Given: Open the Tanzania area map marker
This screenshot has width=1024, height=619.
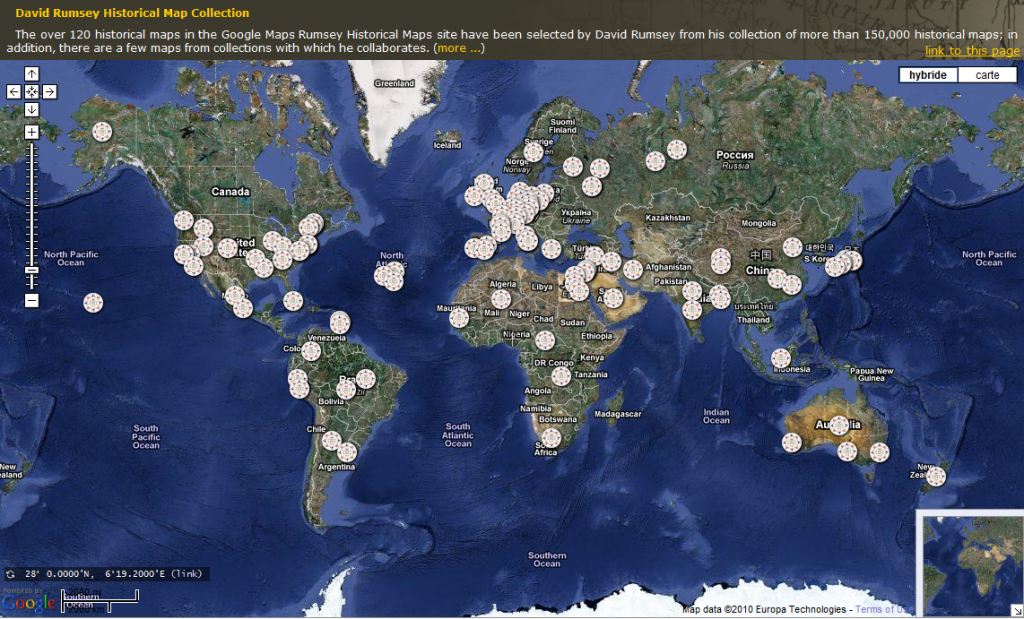Looking at the screenshot, I should coord(561,375).
